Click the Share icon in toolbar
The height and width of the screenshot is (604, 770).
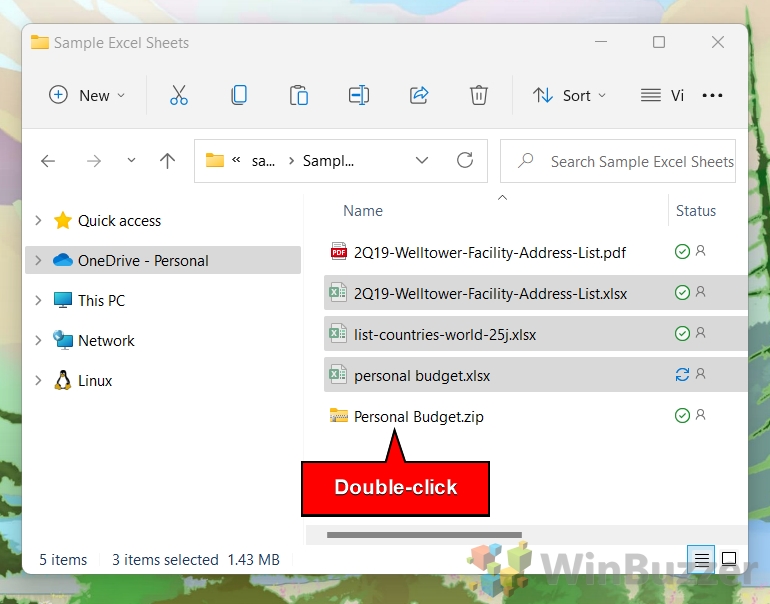(419, 95)
